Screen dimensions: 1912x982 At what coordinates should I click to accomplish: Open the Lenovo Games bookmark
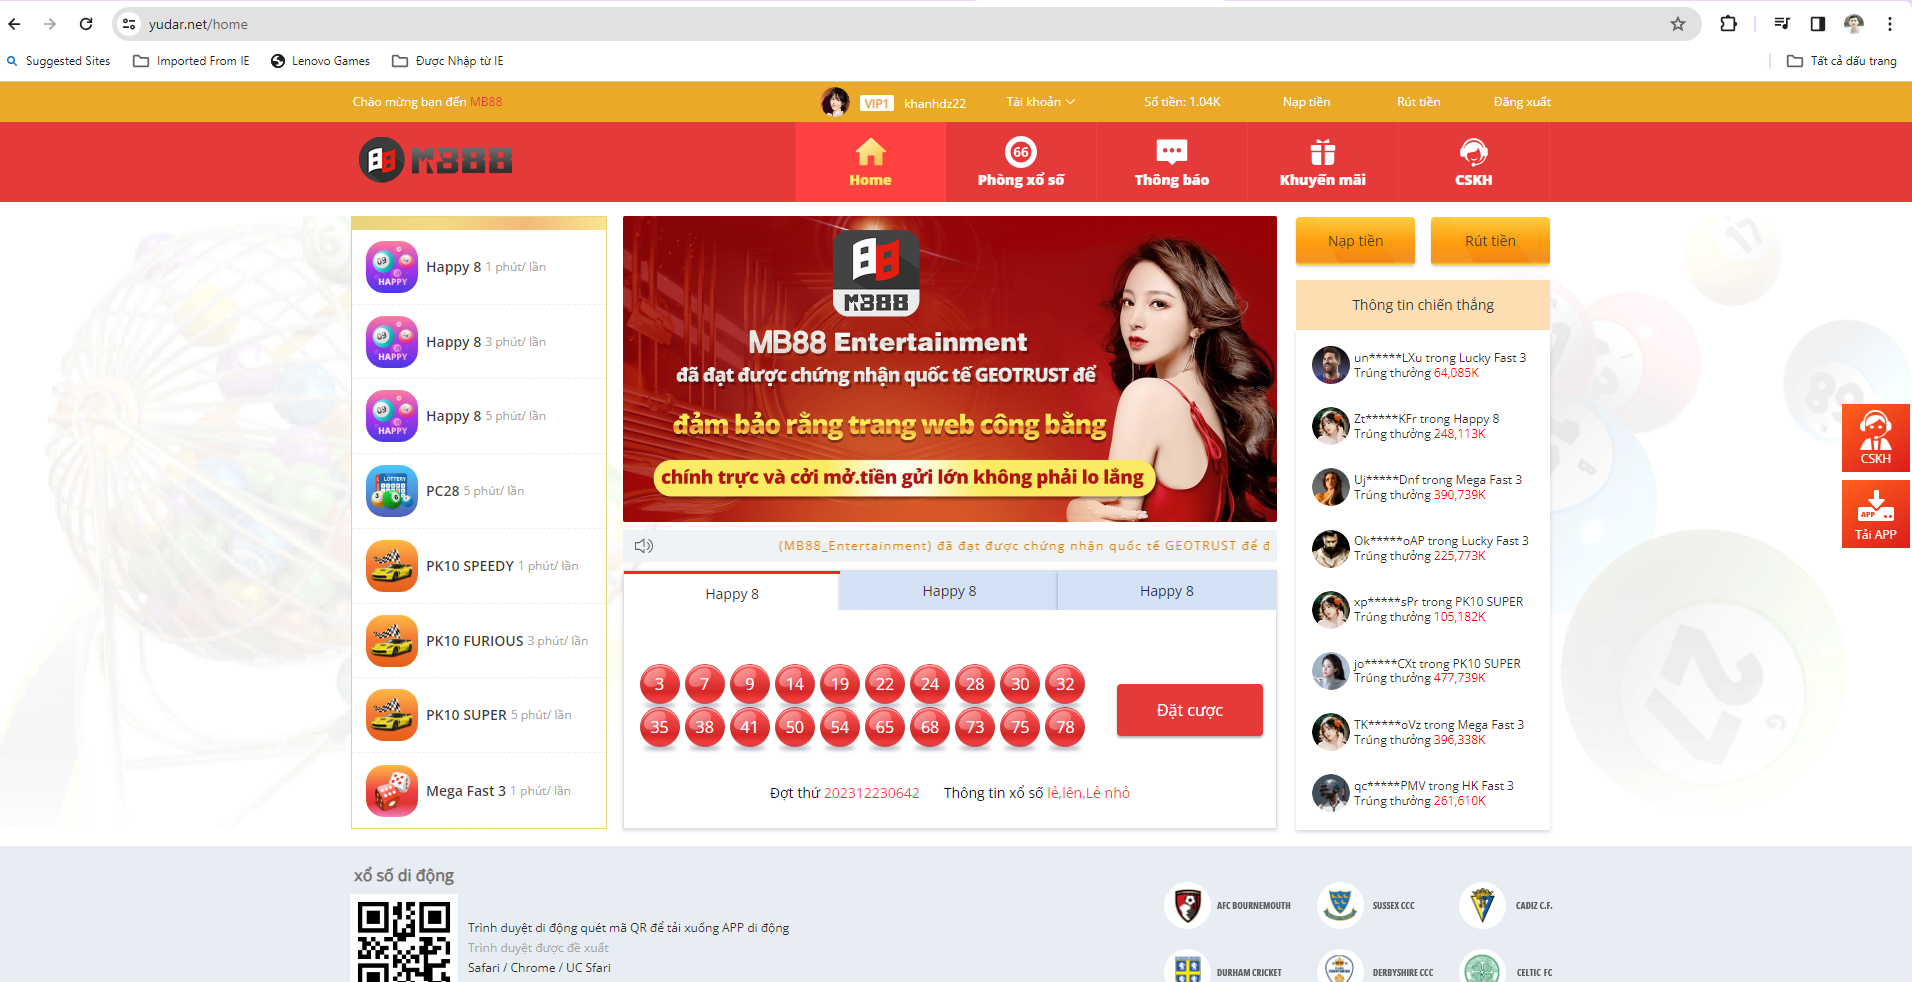(x=321, y=61)
